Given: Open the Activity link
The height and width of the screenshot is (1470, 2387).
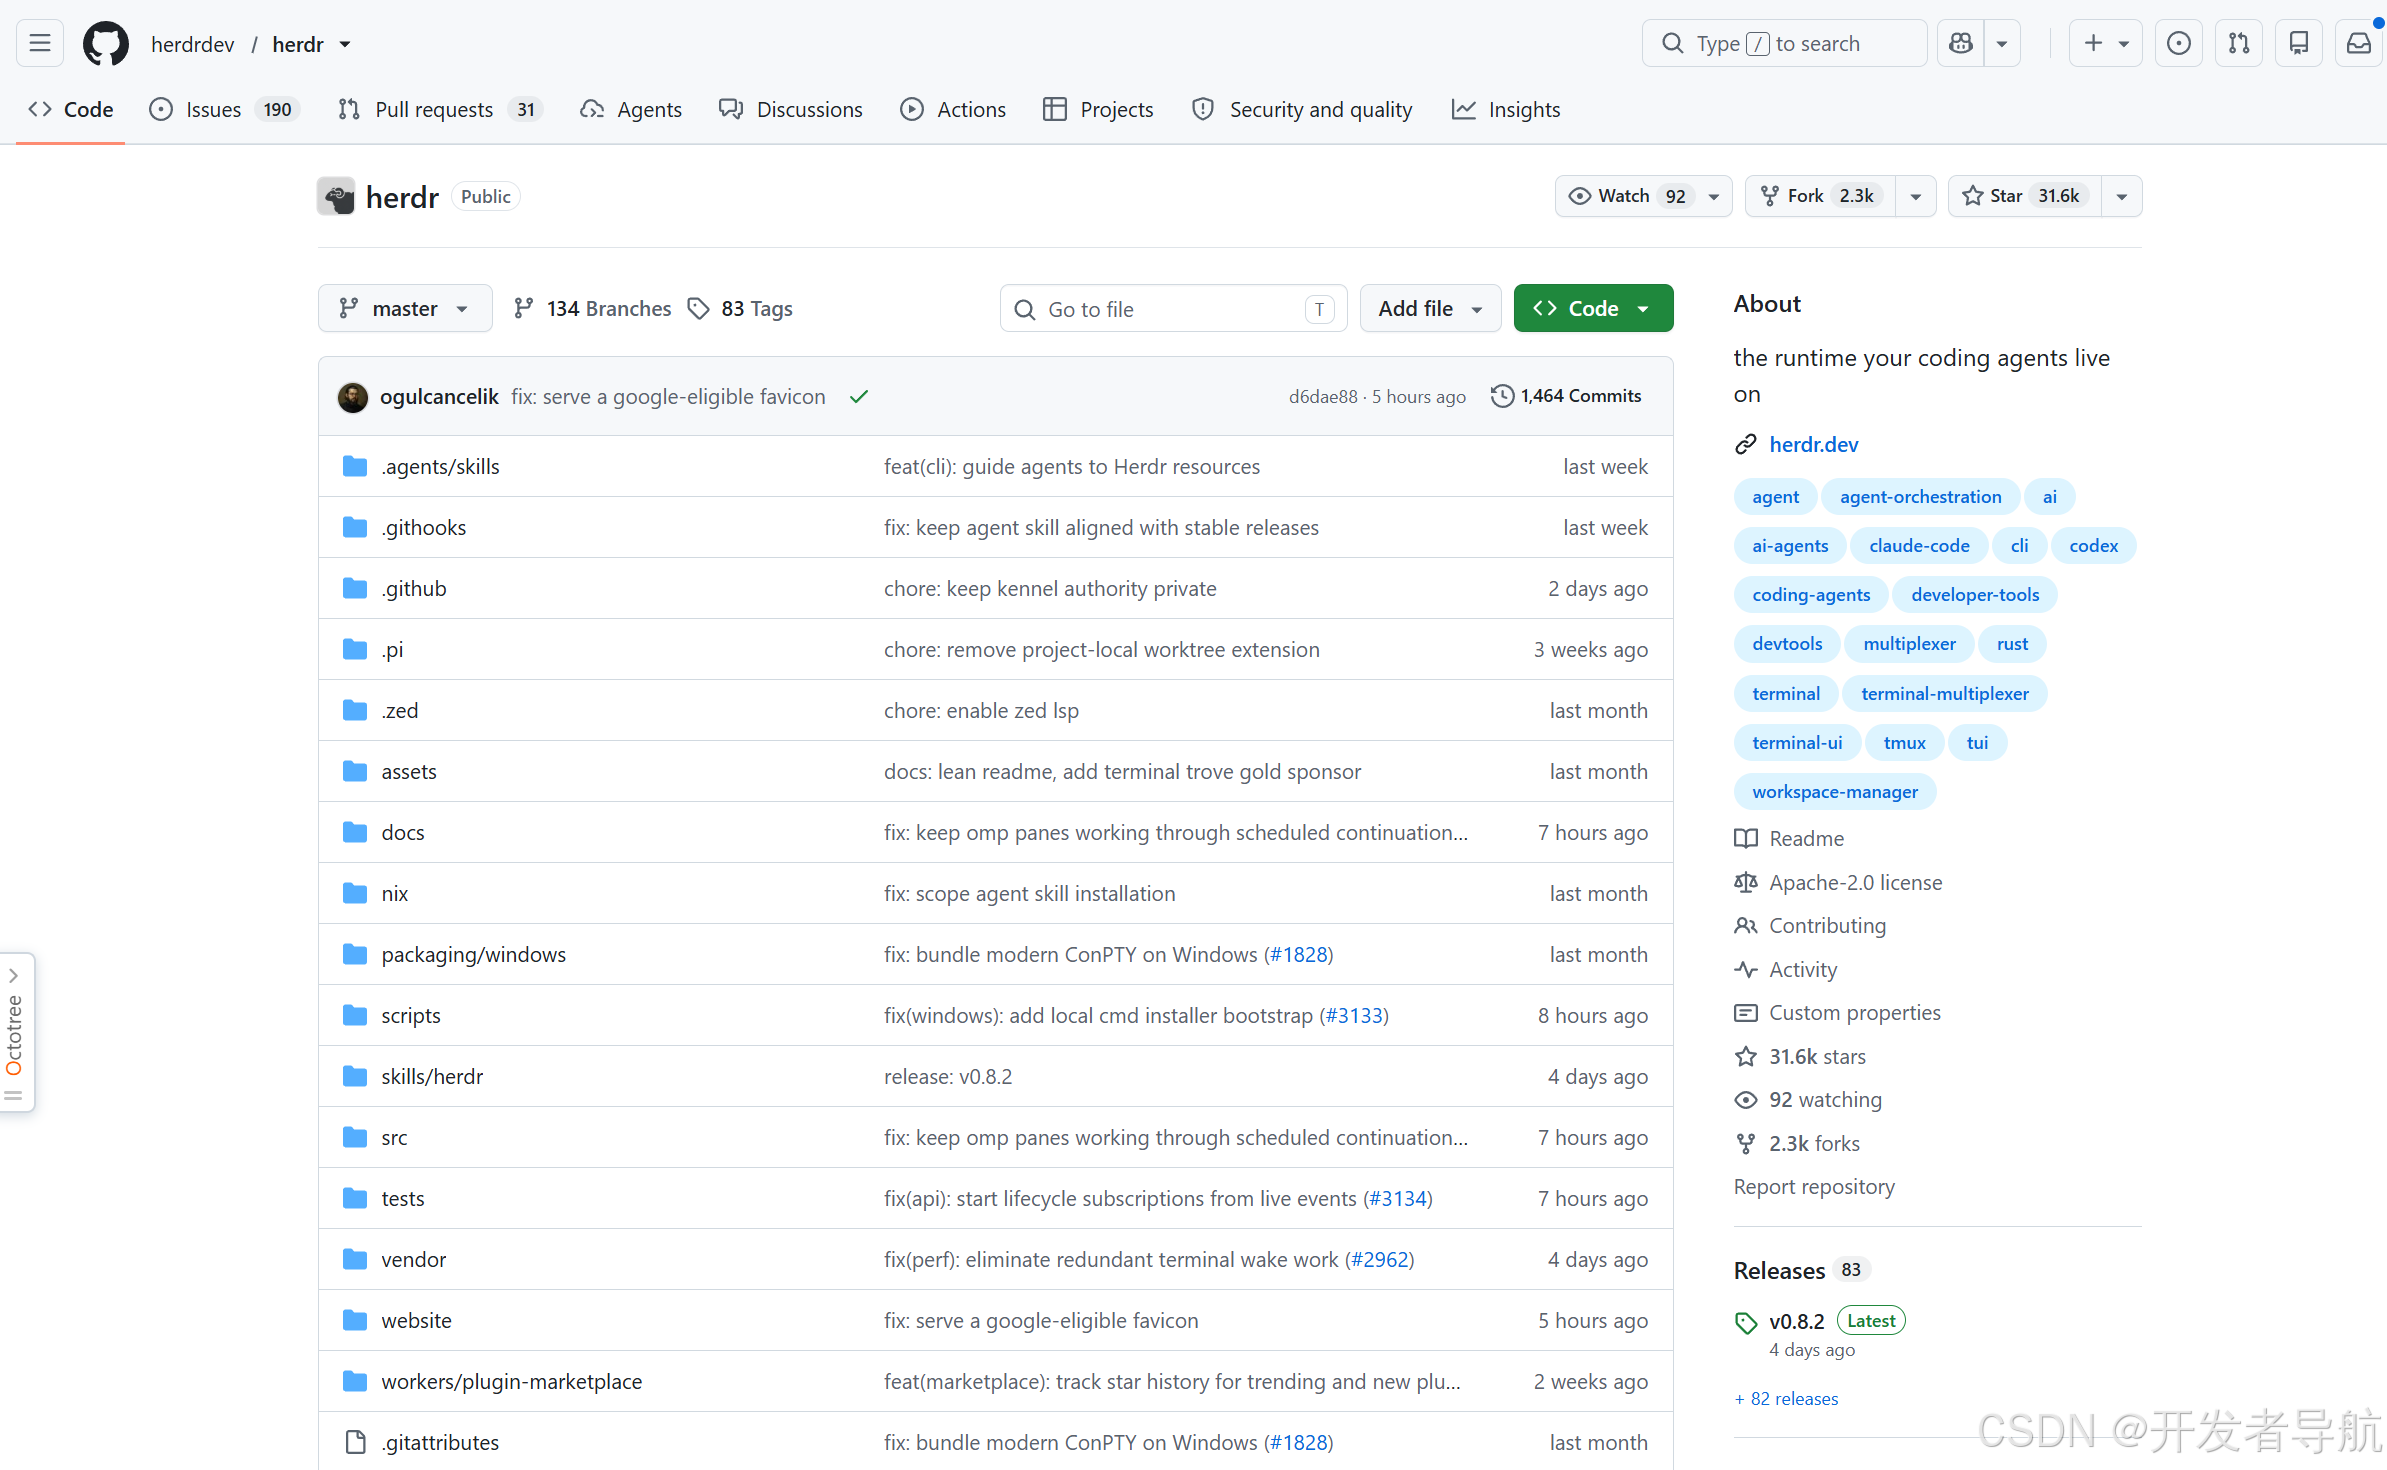Looking at the screenshot, I should tap(1787, 969).
